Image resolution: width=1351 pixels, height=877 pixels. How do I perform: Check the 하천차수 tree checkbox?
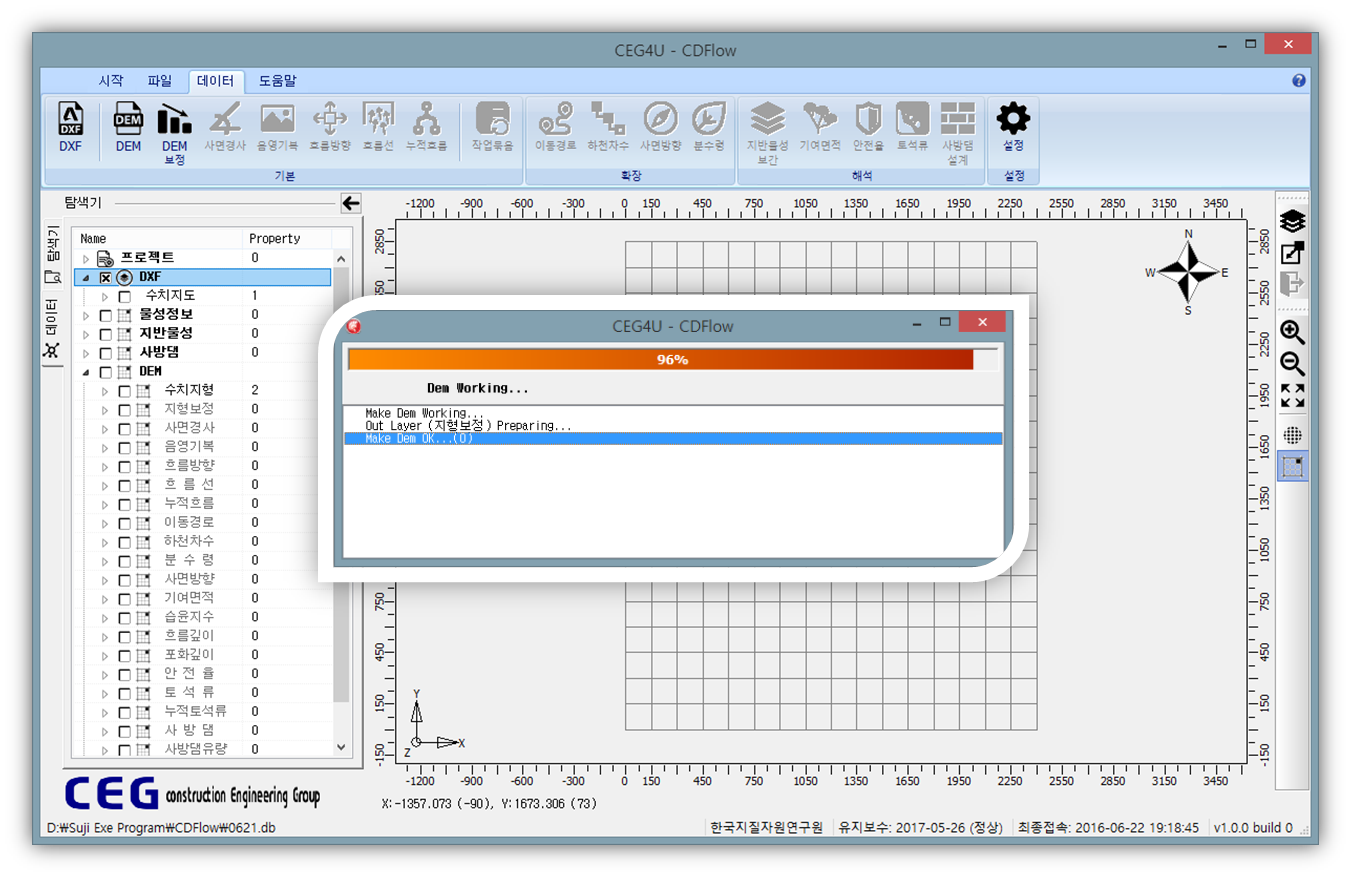coord(124,541)
